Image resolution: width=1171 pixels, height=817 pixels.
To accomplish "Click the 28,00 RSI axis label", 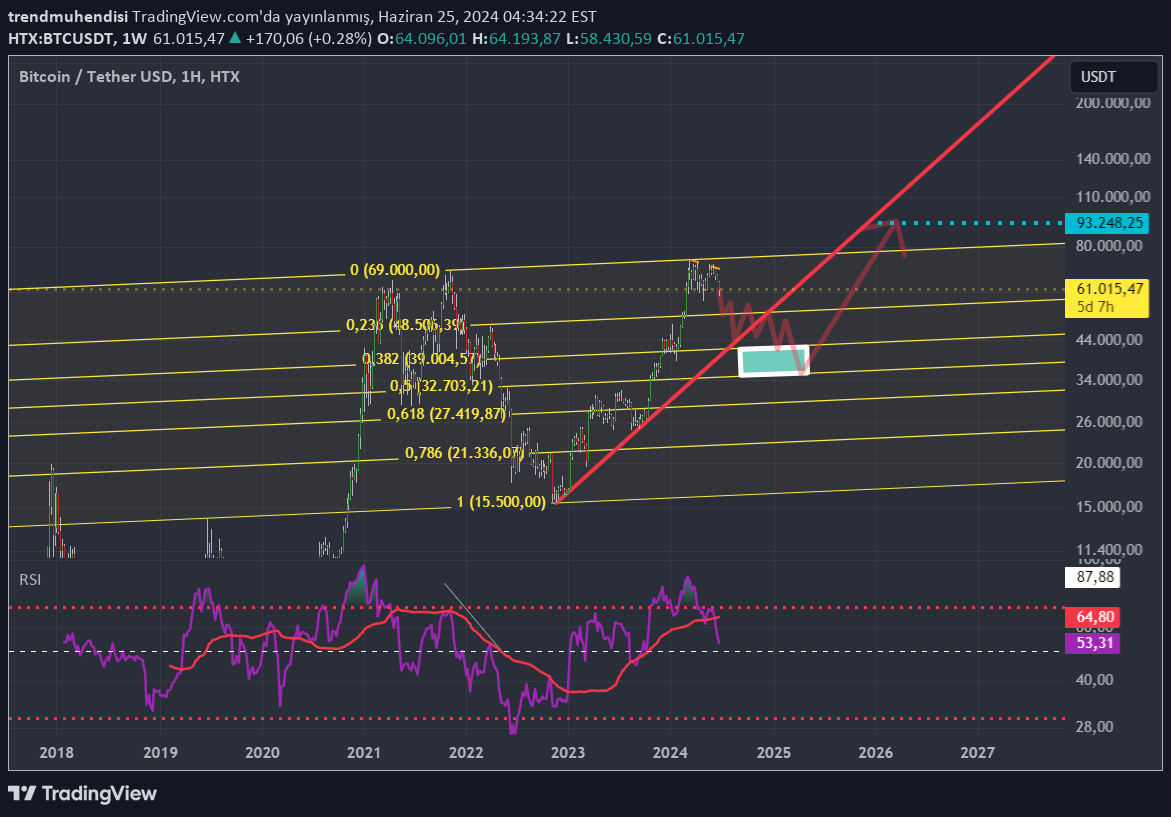I will point(1095,727).
